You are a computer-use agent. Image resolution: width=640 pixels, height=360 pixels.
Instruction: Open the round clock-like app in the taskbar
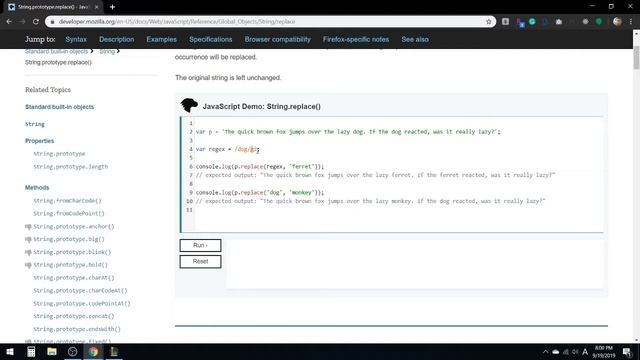[x=73, y=351]
